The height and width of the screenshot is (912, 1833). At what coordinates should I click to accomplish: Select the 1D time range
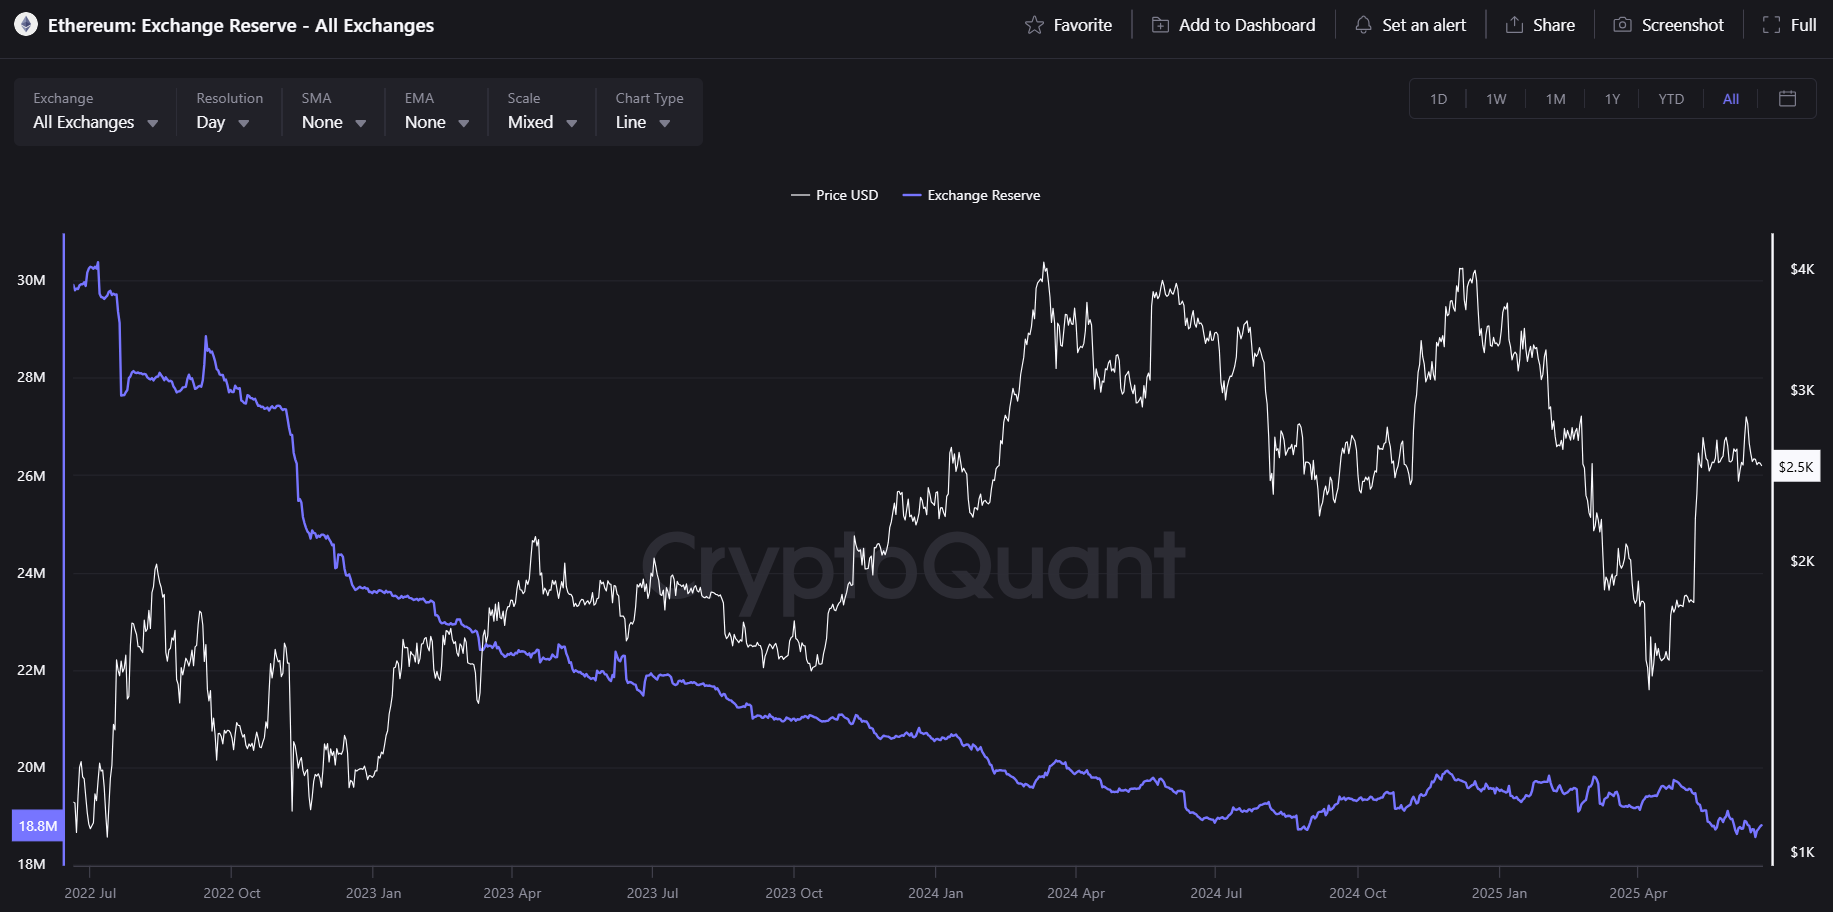pyautogui.click(x=1438, y=99)
